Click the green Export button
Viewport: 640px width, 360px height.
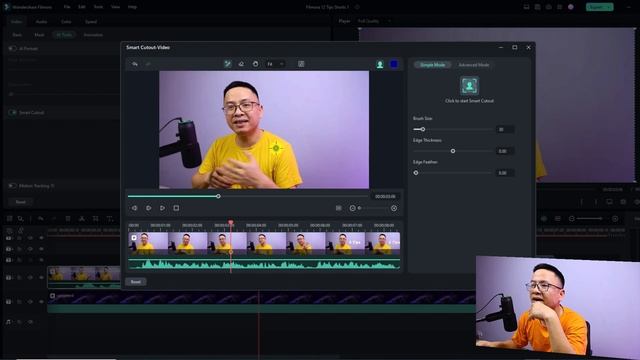[599, 7]
